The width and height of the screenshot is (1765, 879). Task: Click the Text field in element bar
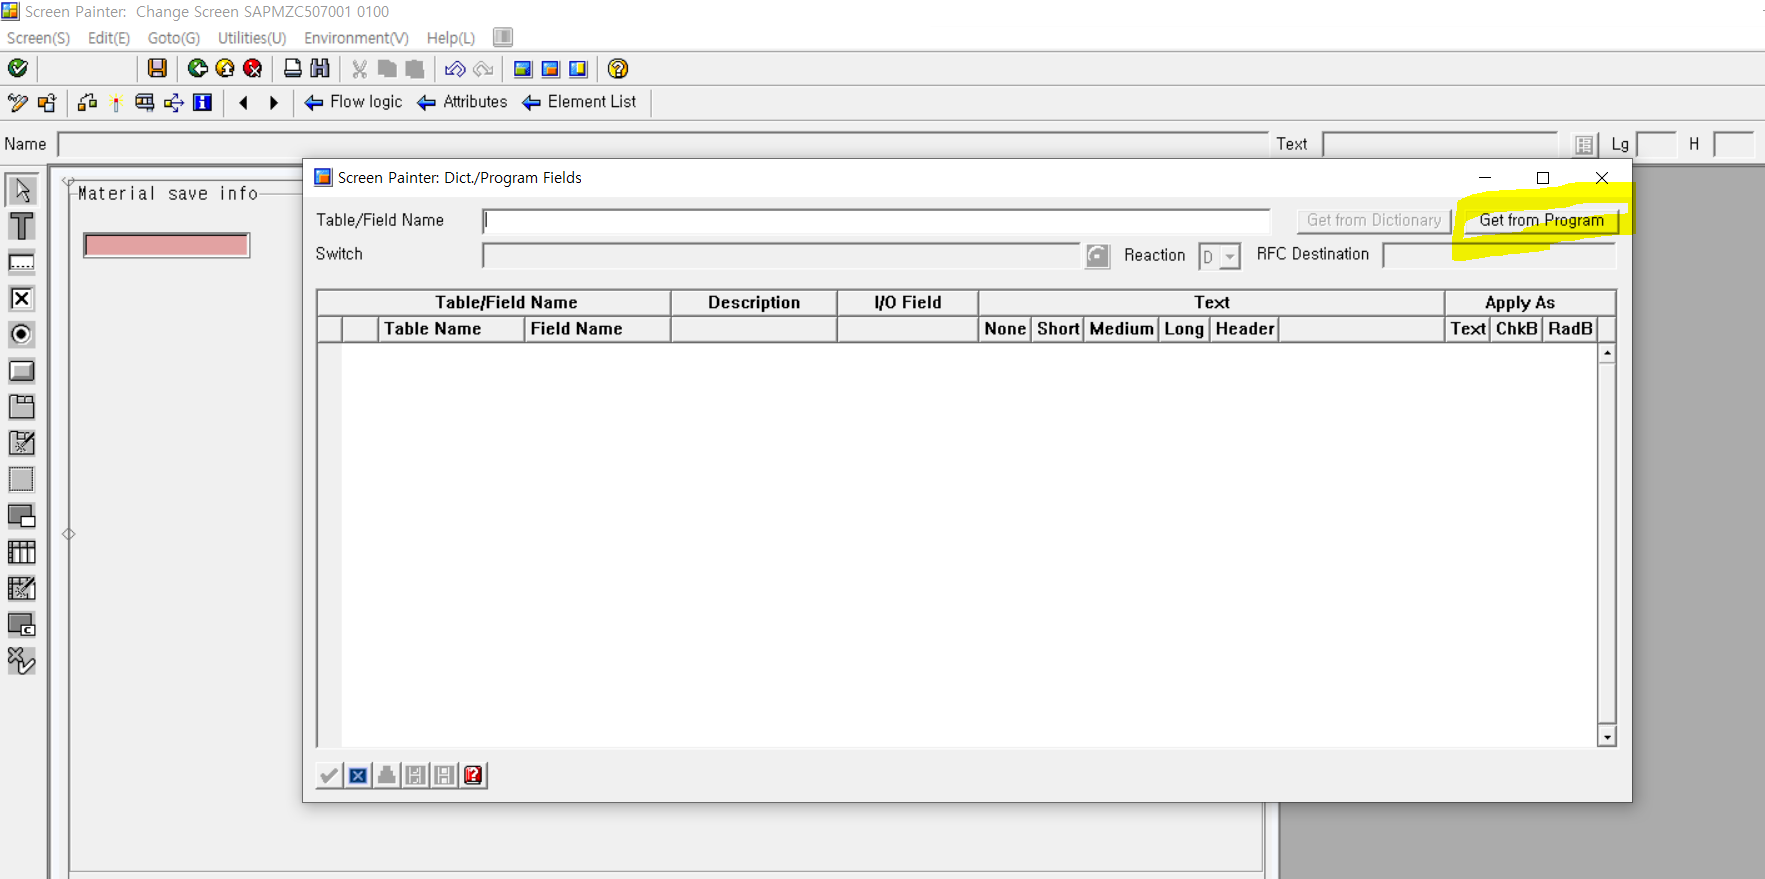coord(1440,145)
